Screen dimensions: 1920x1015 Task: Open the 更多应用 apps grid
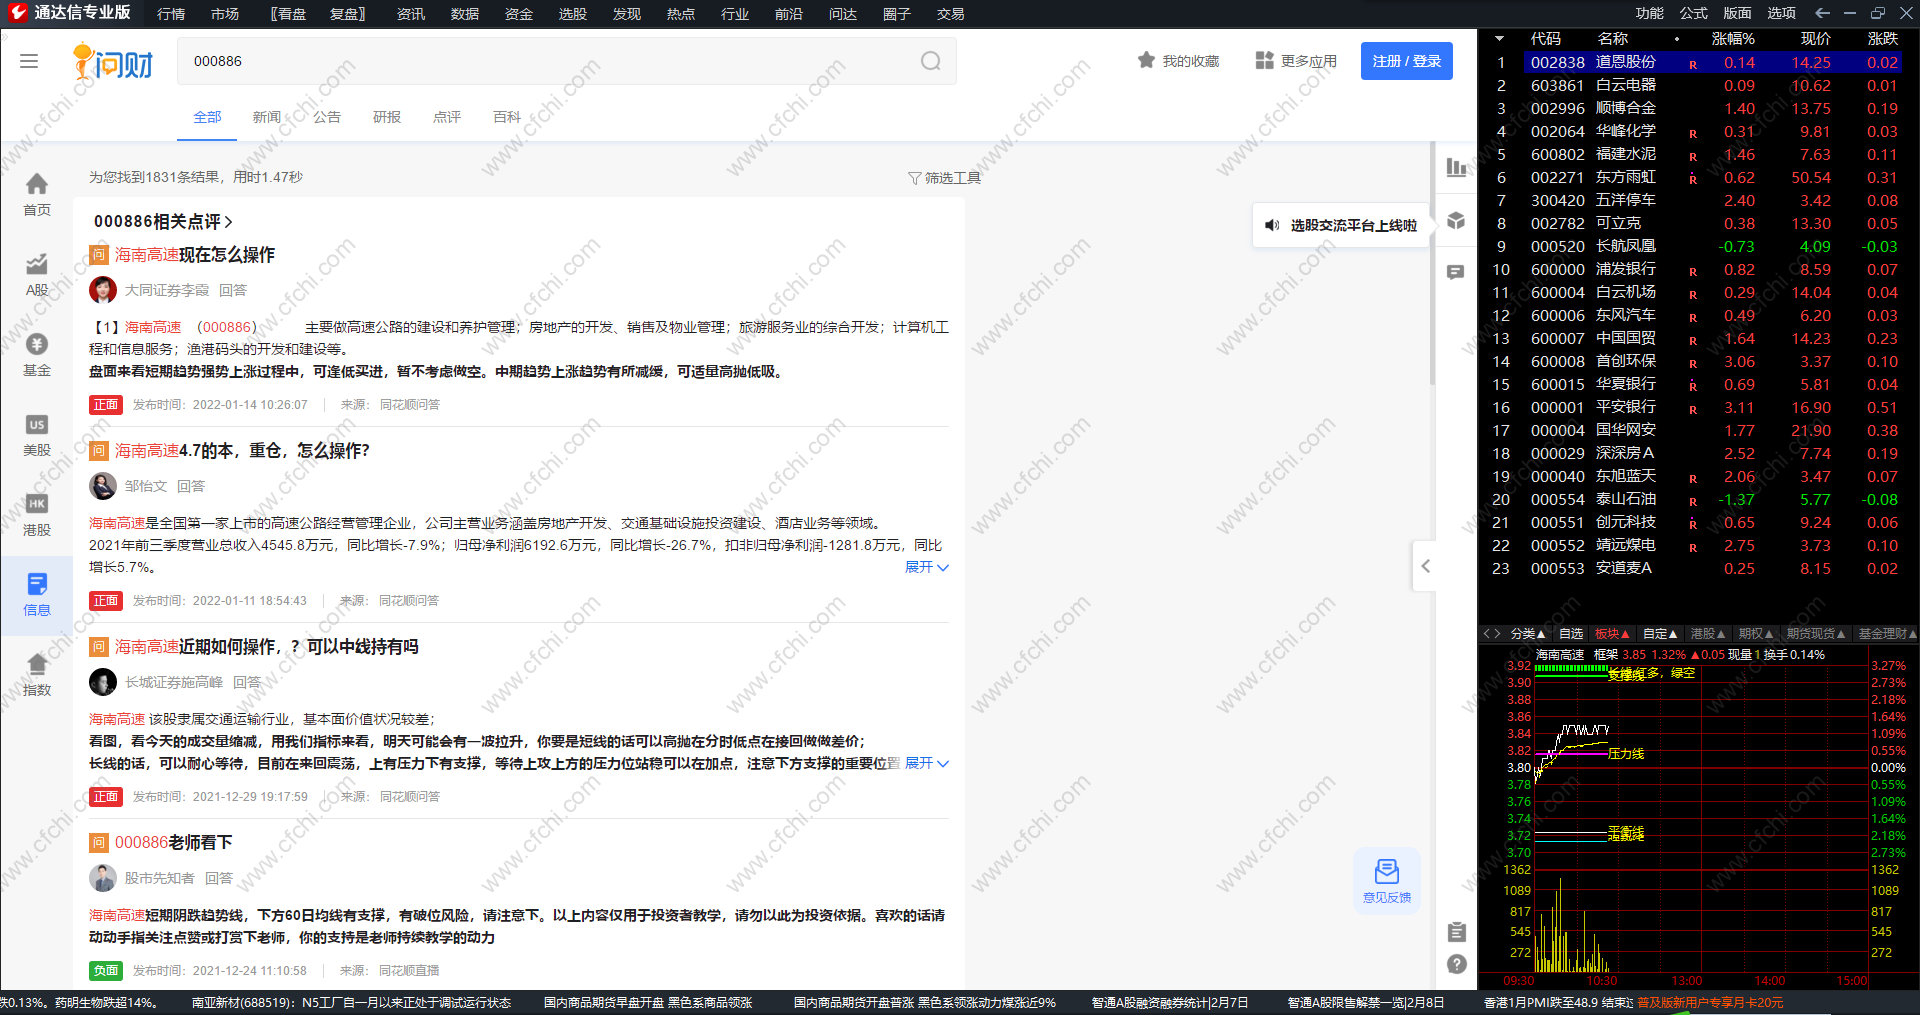pos(1296,61)
